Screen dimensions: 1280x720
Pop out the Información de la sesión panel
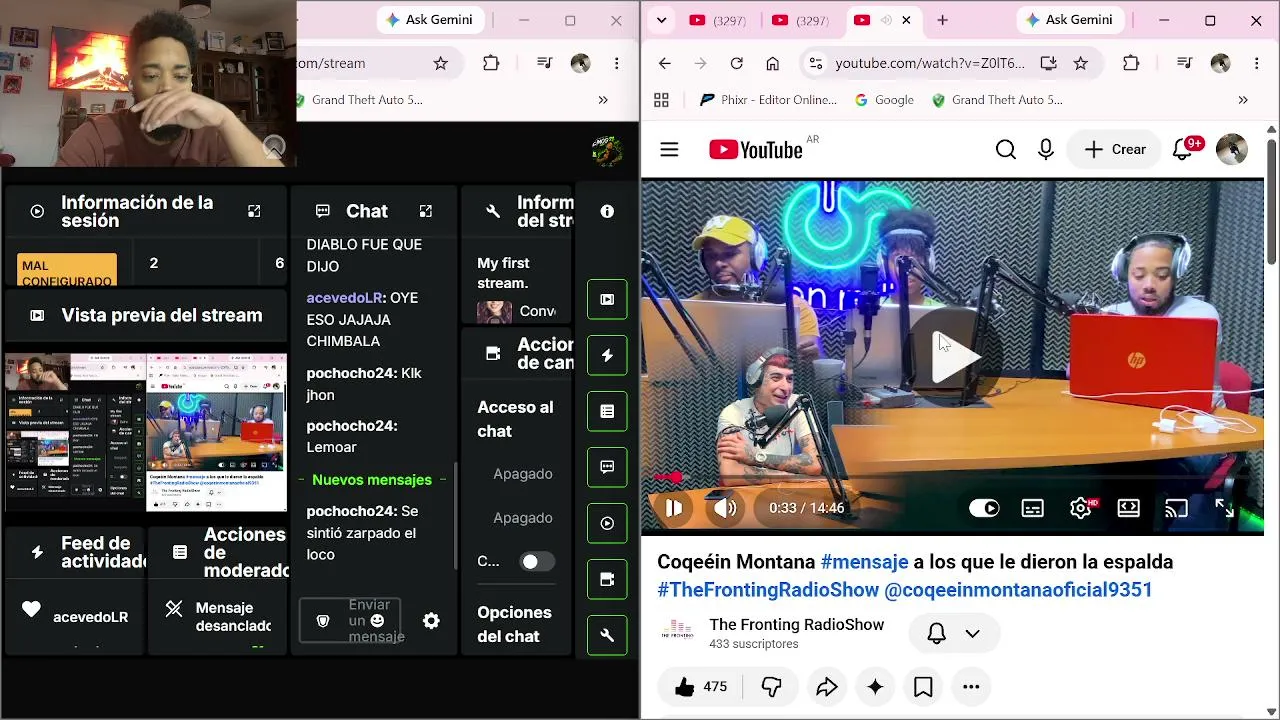click(254, 211)
